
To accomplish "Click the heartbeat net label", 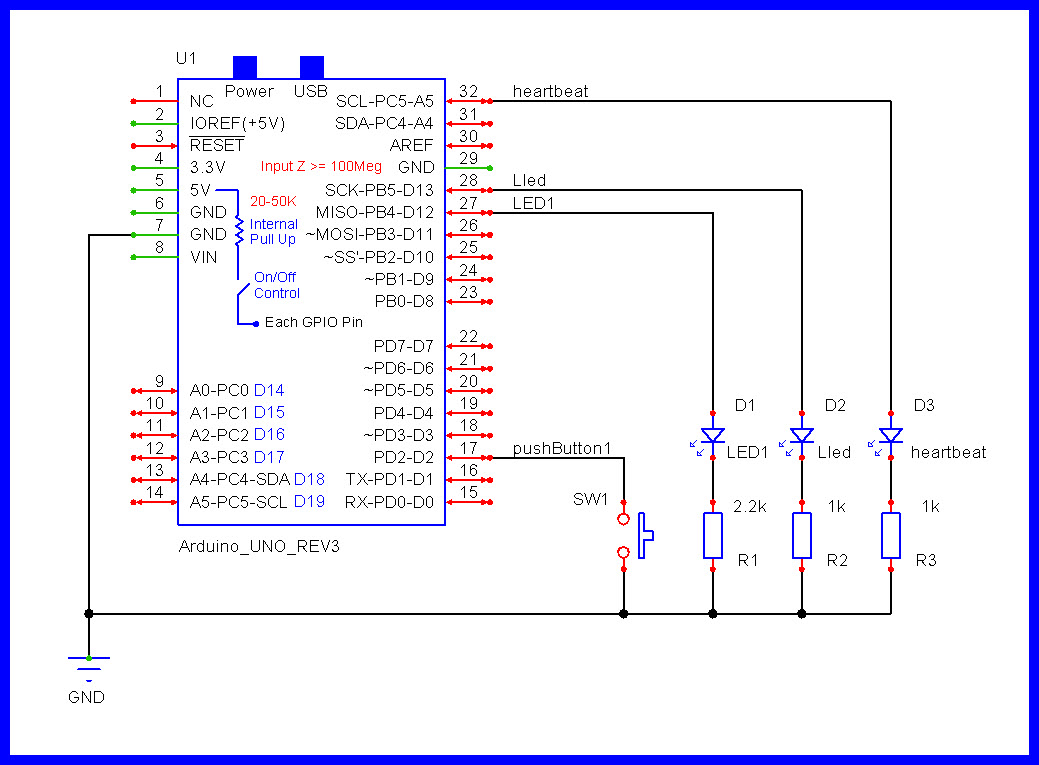I will pyautogui.click(x=550, y=90).
